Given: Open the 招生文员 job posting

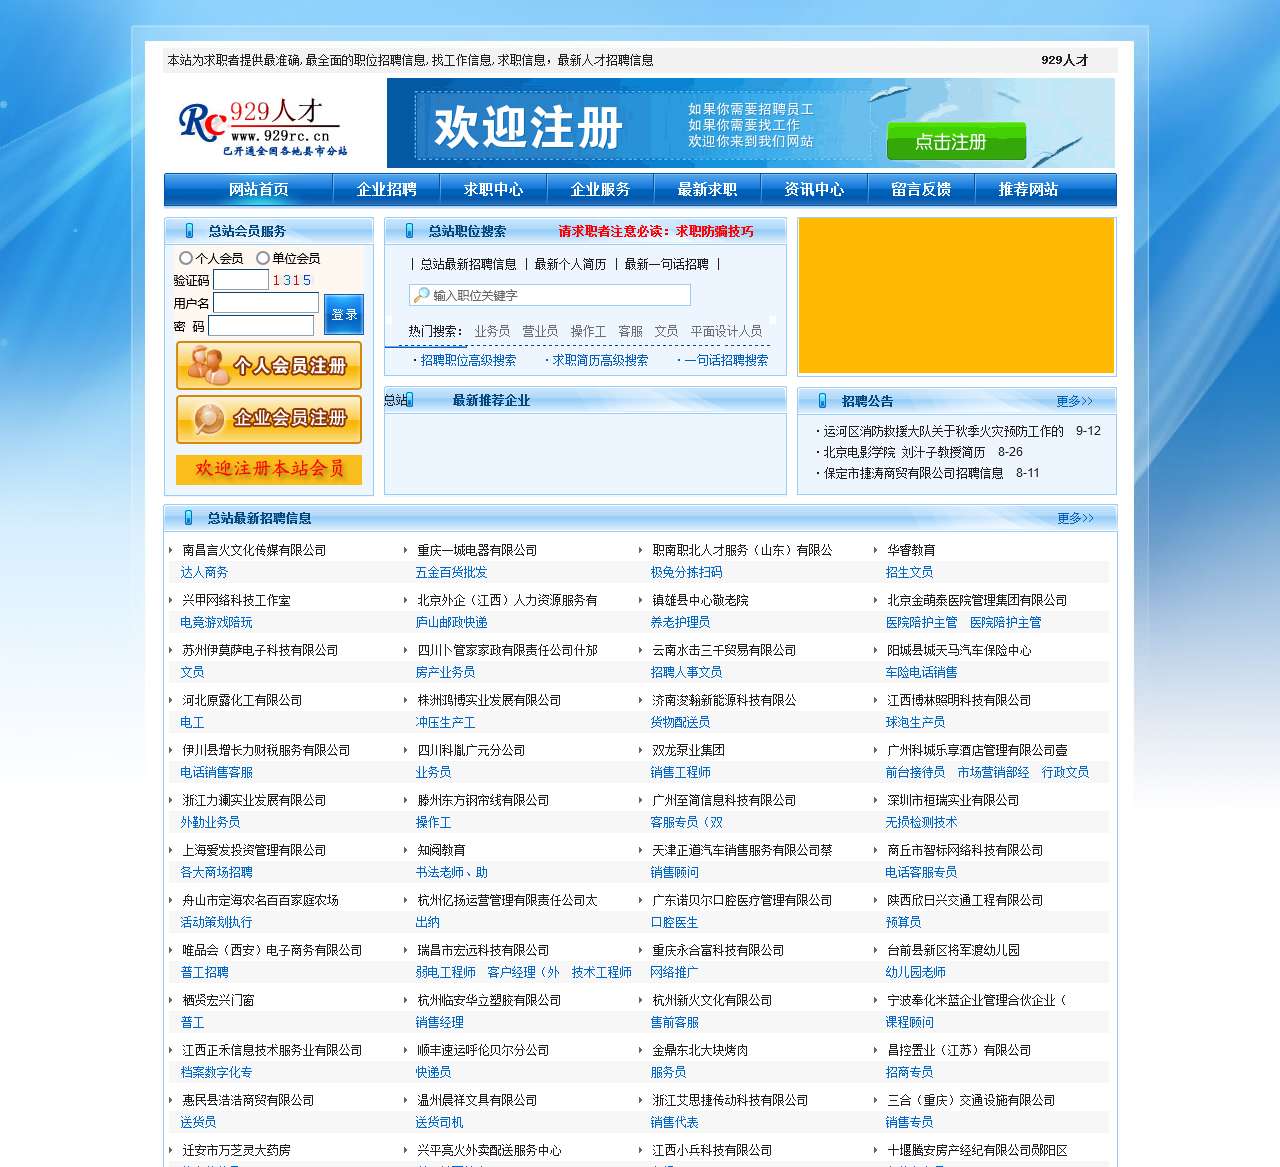Looking at the screenshot, I should pos(909,572).
